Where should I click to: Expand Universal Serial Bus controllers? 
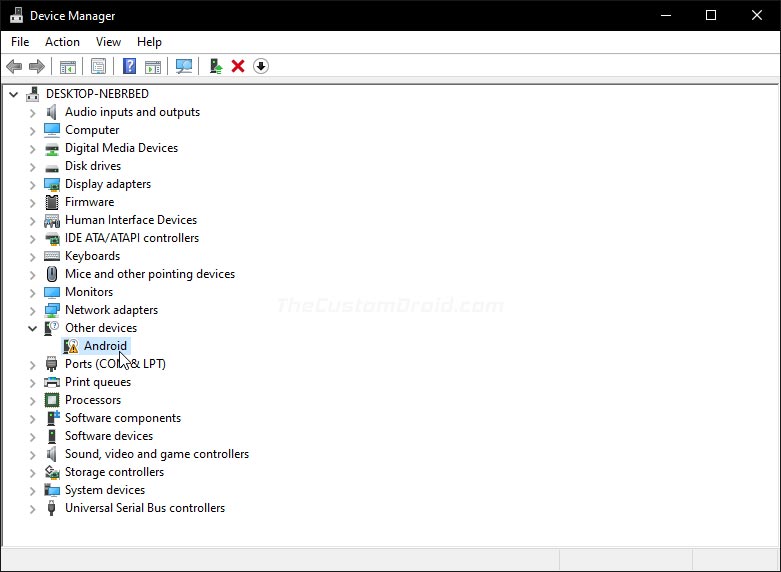32,509
